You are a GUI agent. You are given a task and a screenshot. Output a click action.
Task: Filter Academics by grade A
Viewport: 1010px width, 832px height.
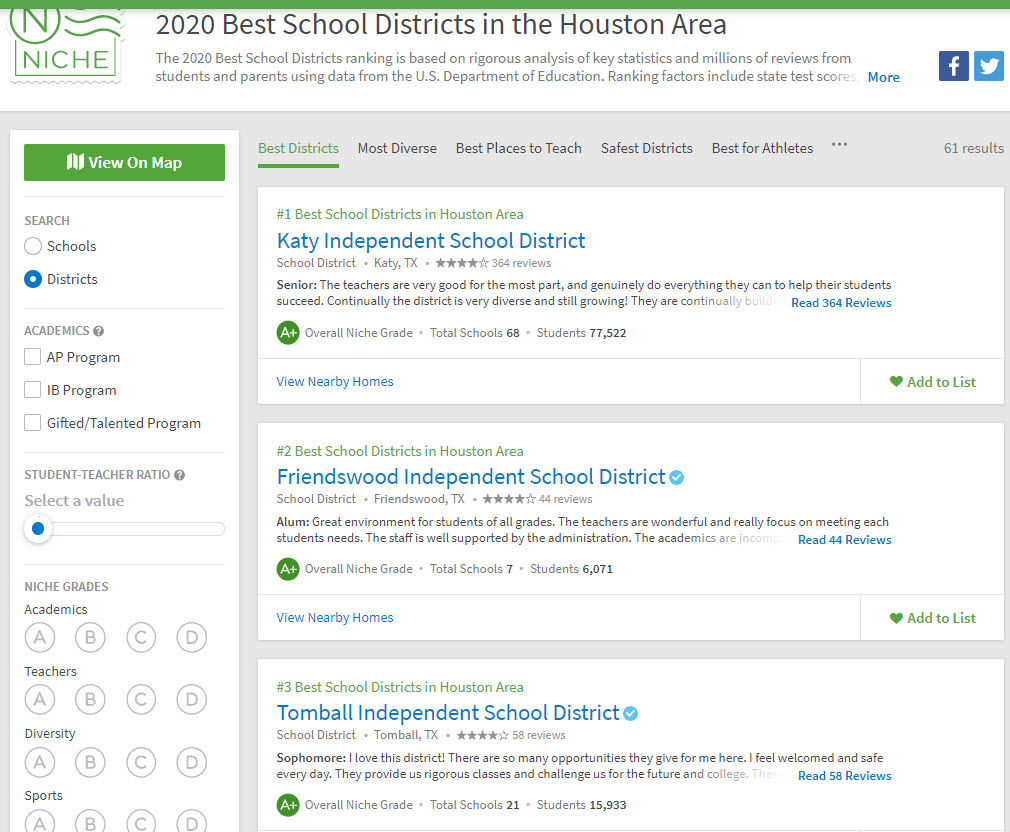(x=40, y=638)
